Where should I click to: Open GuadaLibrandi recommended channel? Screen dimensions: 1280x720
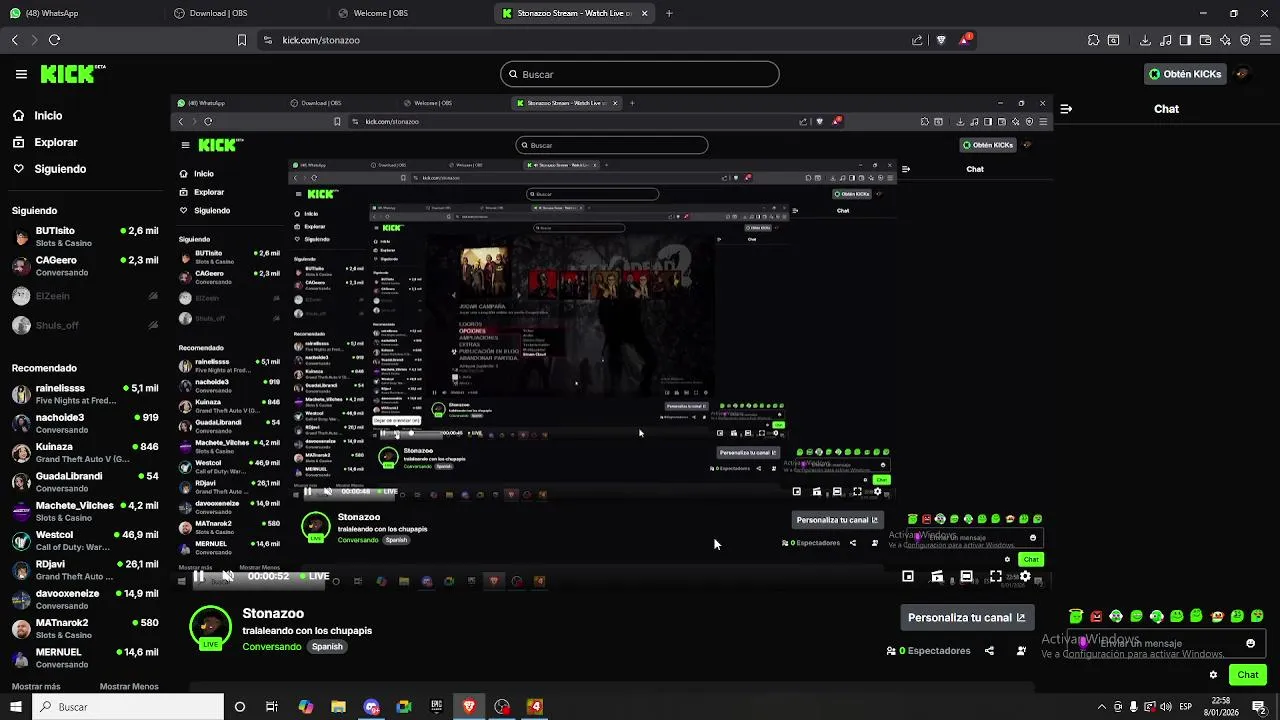pos(85,481)
